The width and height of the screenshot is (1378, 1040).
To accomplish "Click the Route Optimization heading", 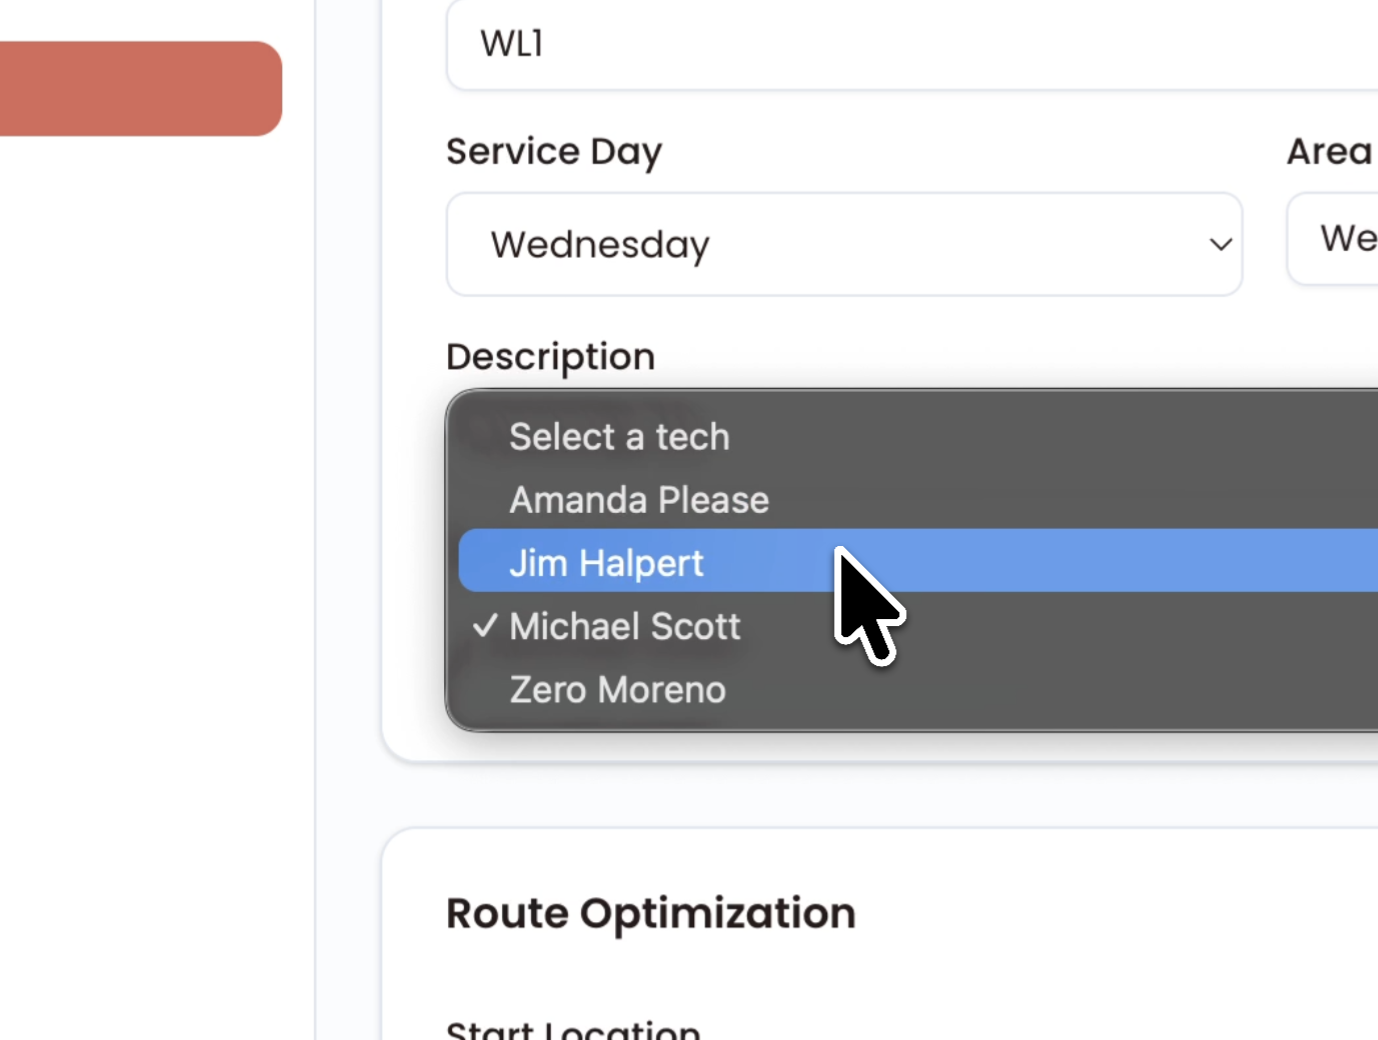I will click(651, 912).
